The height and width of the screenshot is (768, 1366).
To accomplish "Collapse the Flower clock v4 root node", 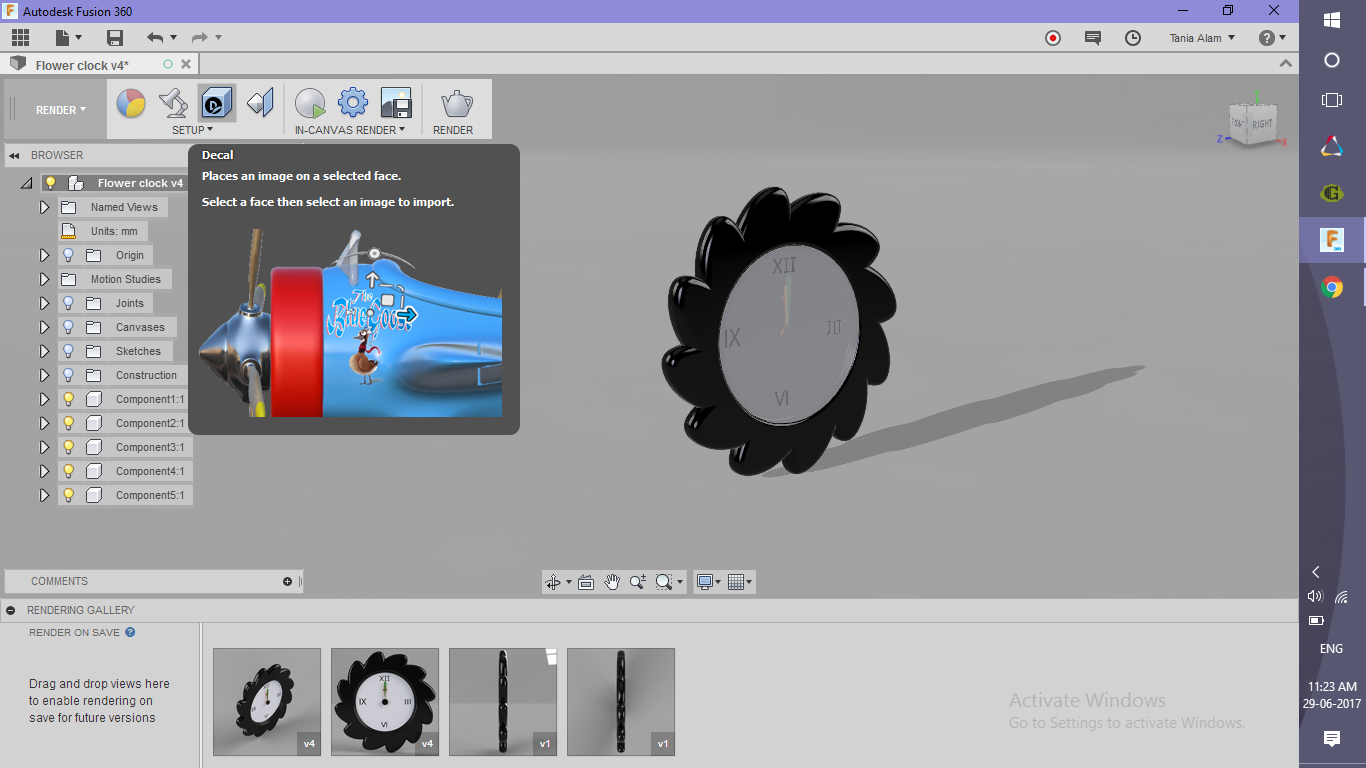I will [x=27, y=183].
